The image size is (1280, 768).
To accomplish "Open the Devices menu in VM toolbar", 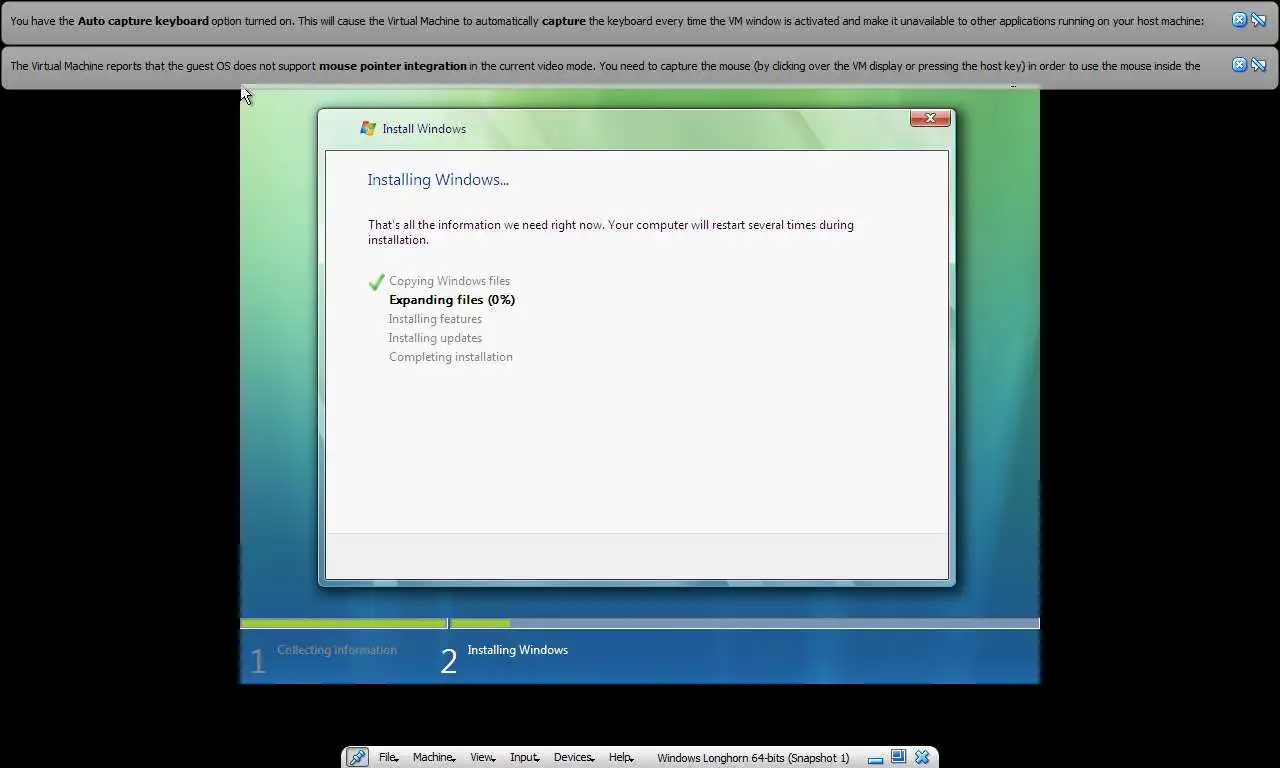I will [574, 757].
